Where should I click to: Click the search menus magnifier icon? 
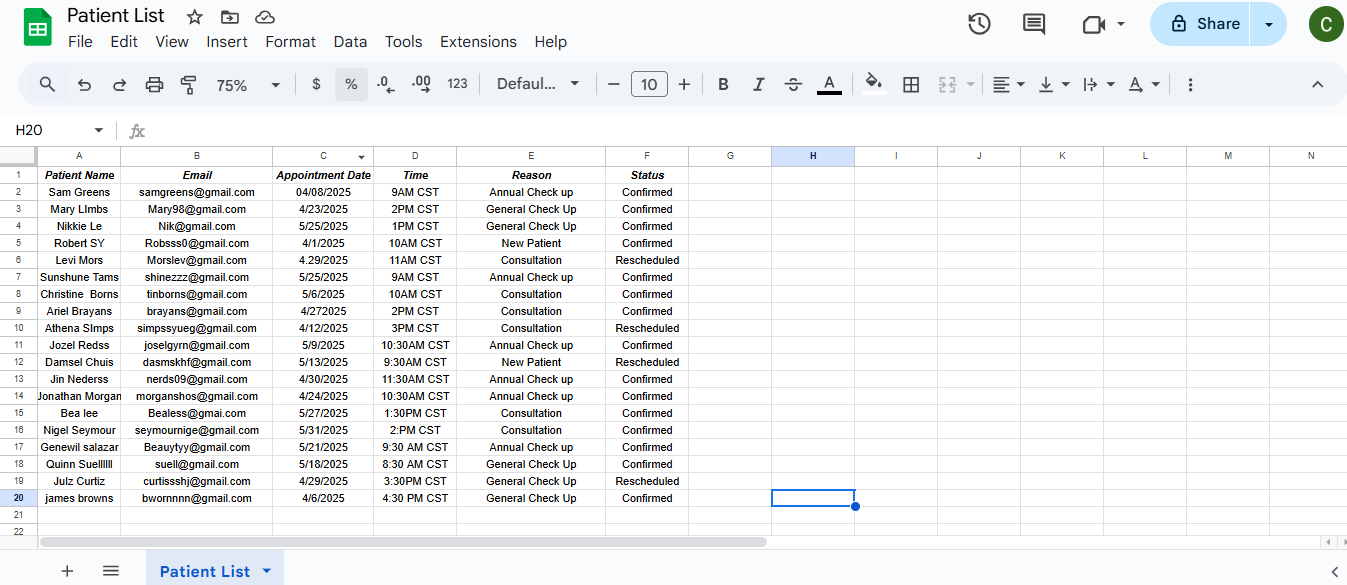point(47,85)
